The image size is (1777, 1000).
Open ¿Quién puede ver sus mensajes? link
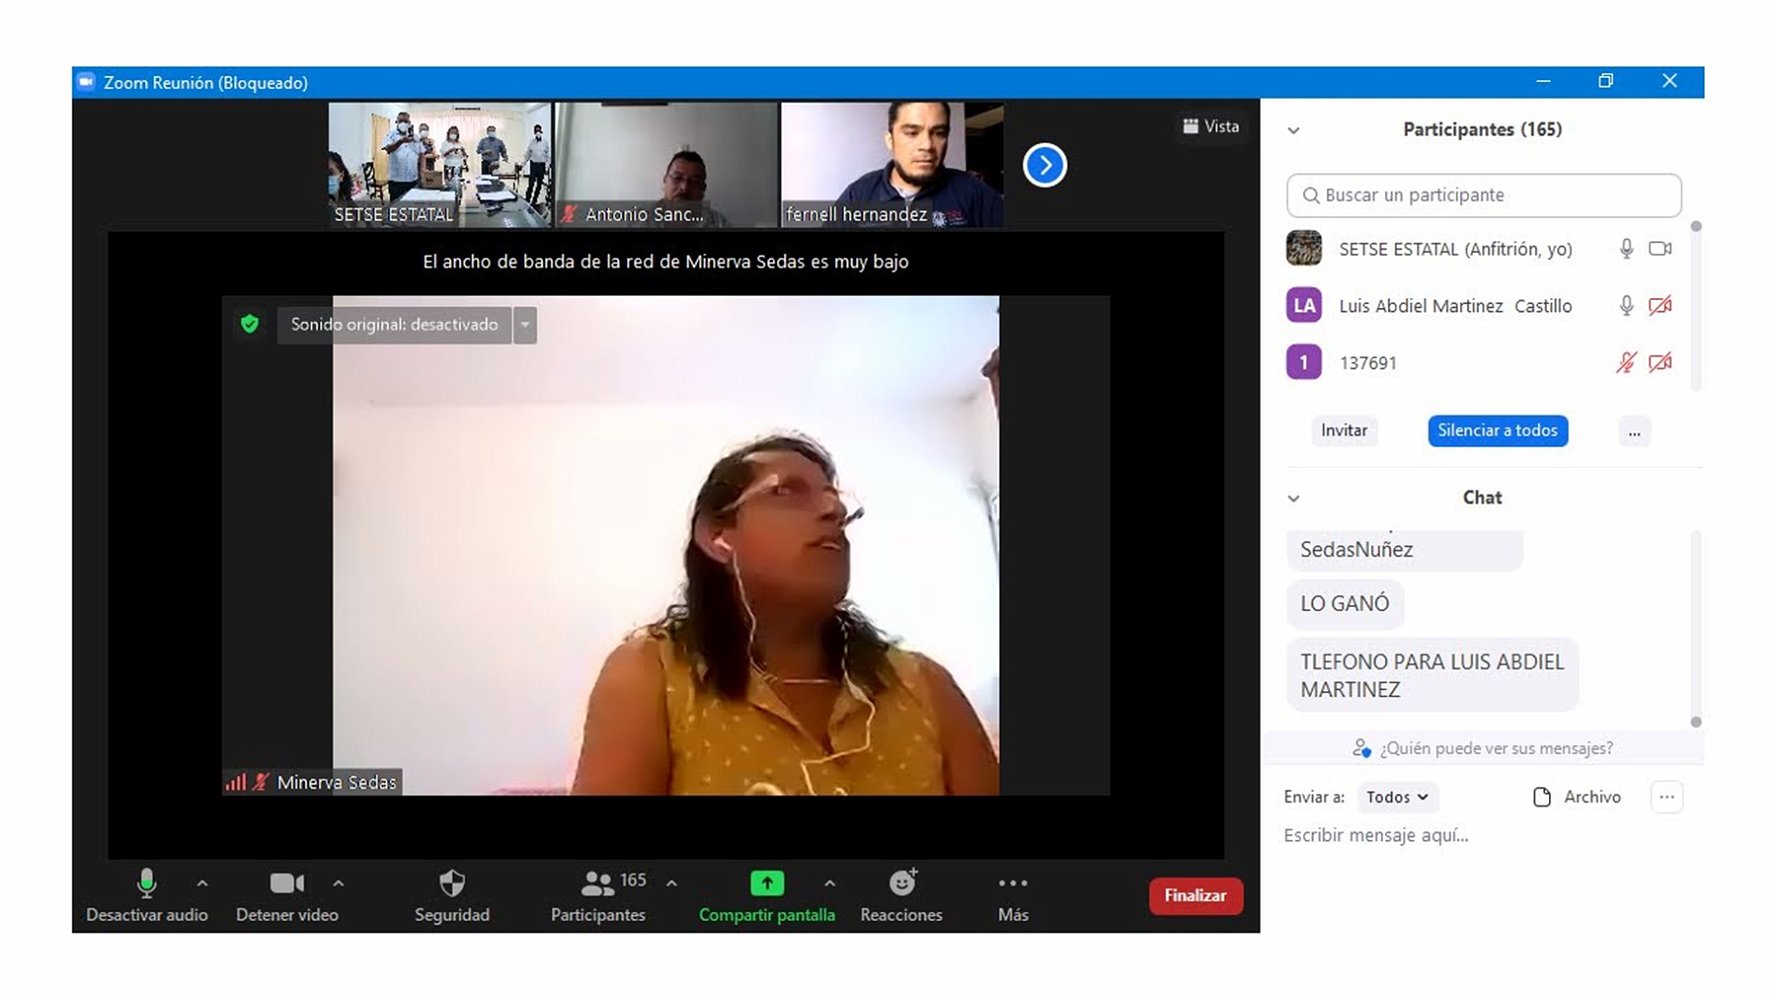1483,748
